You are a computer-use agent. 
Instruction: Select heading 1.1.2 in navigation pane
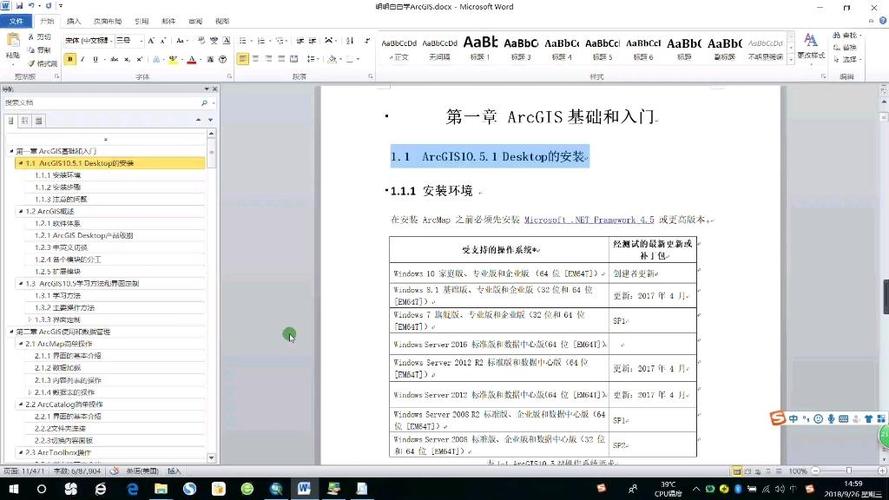(58, 187)
